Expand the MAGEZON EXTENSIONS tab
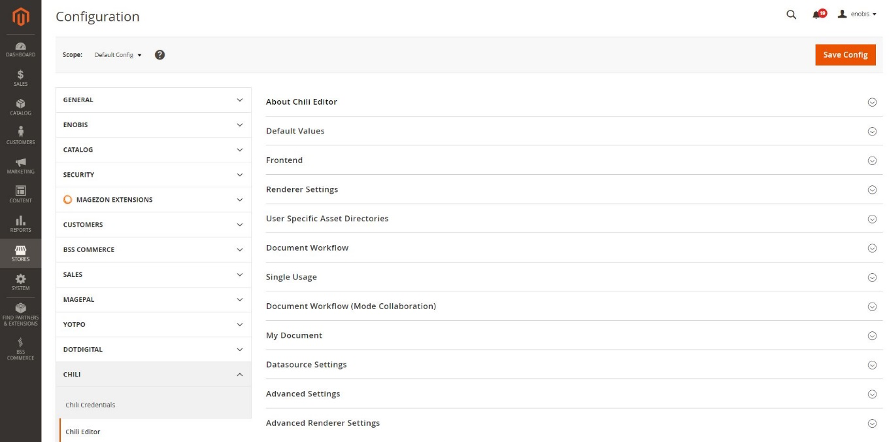 [153, 200]
